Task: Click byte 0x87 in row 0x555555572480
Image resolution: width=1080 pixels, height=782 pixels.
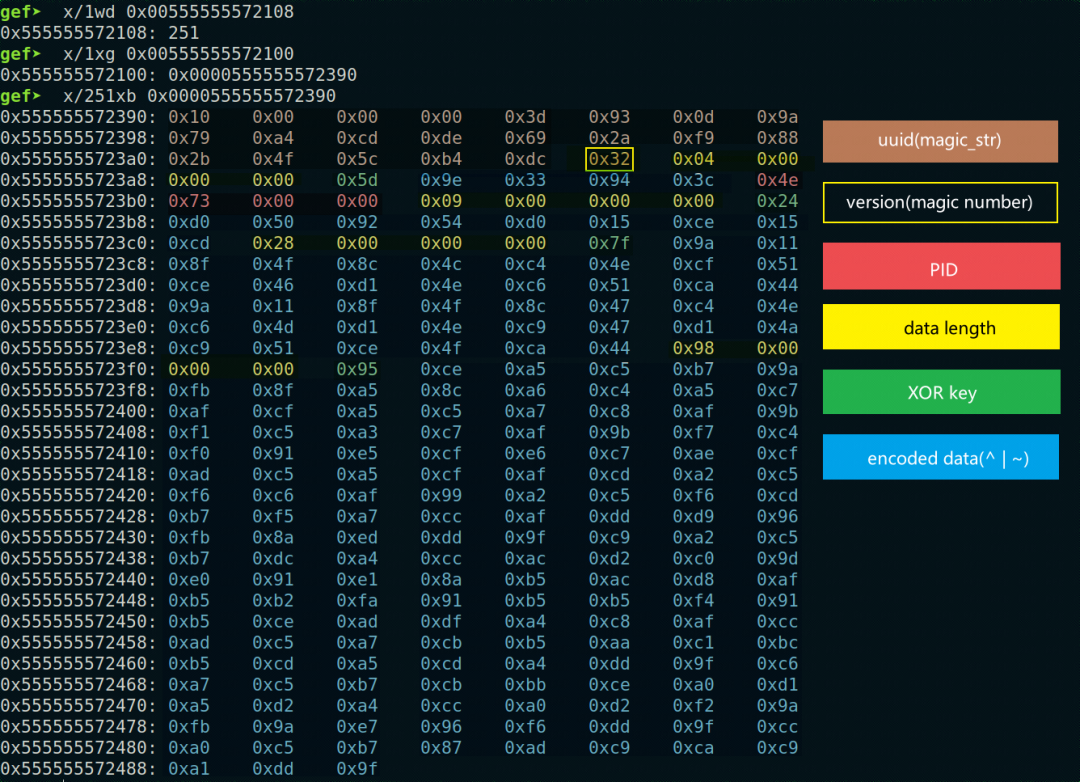Action: tap(441, 748)
